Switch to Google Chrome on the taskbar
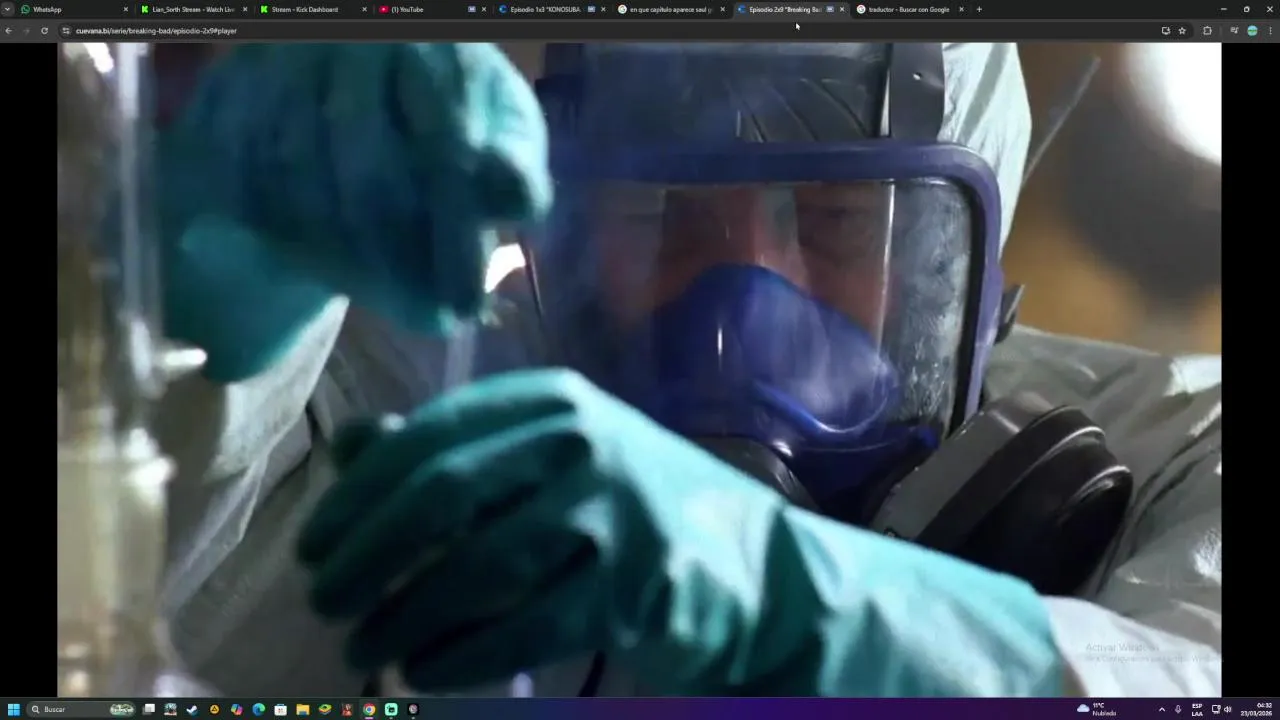1280x720 pixels. coord(369,709)
